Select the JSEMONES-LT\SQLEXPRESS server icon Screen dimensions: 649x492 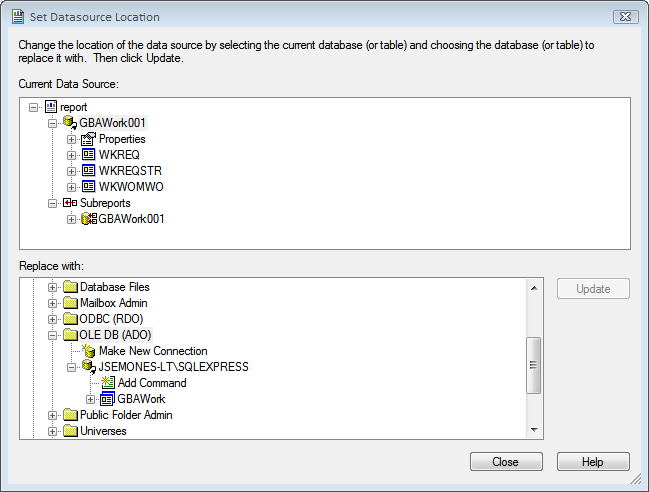click(89, 367)
